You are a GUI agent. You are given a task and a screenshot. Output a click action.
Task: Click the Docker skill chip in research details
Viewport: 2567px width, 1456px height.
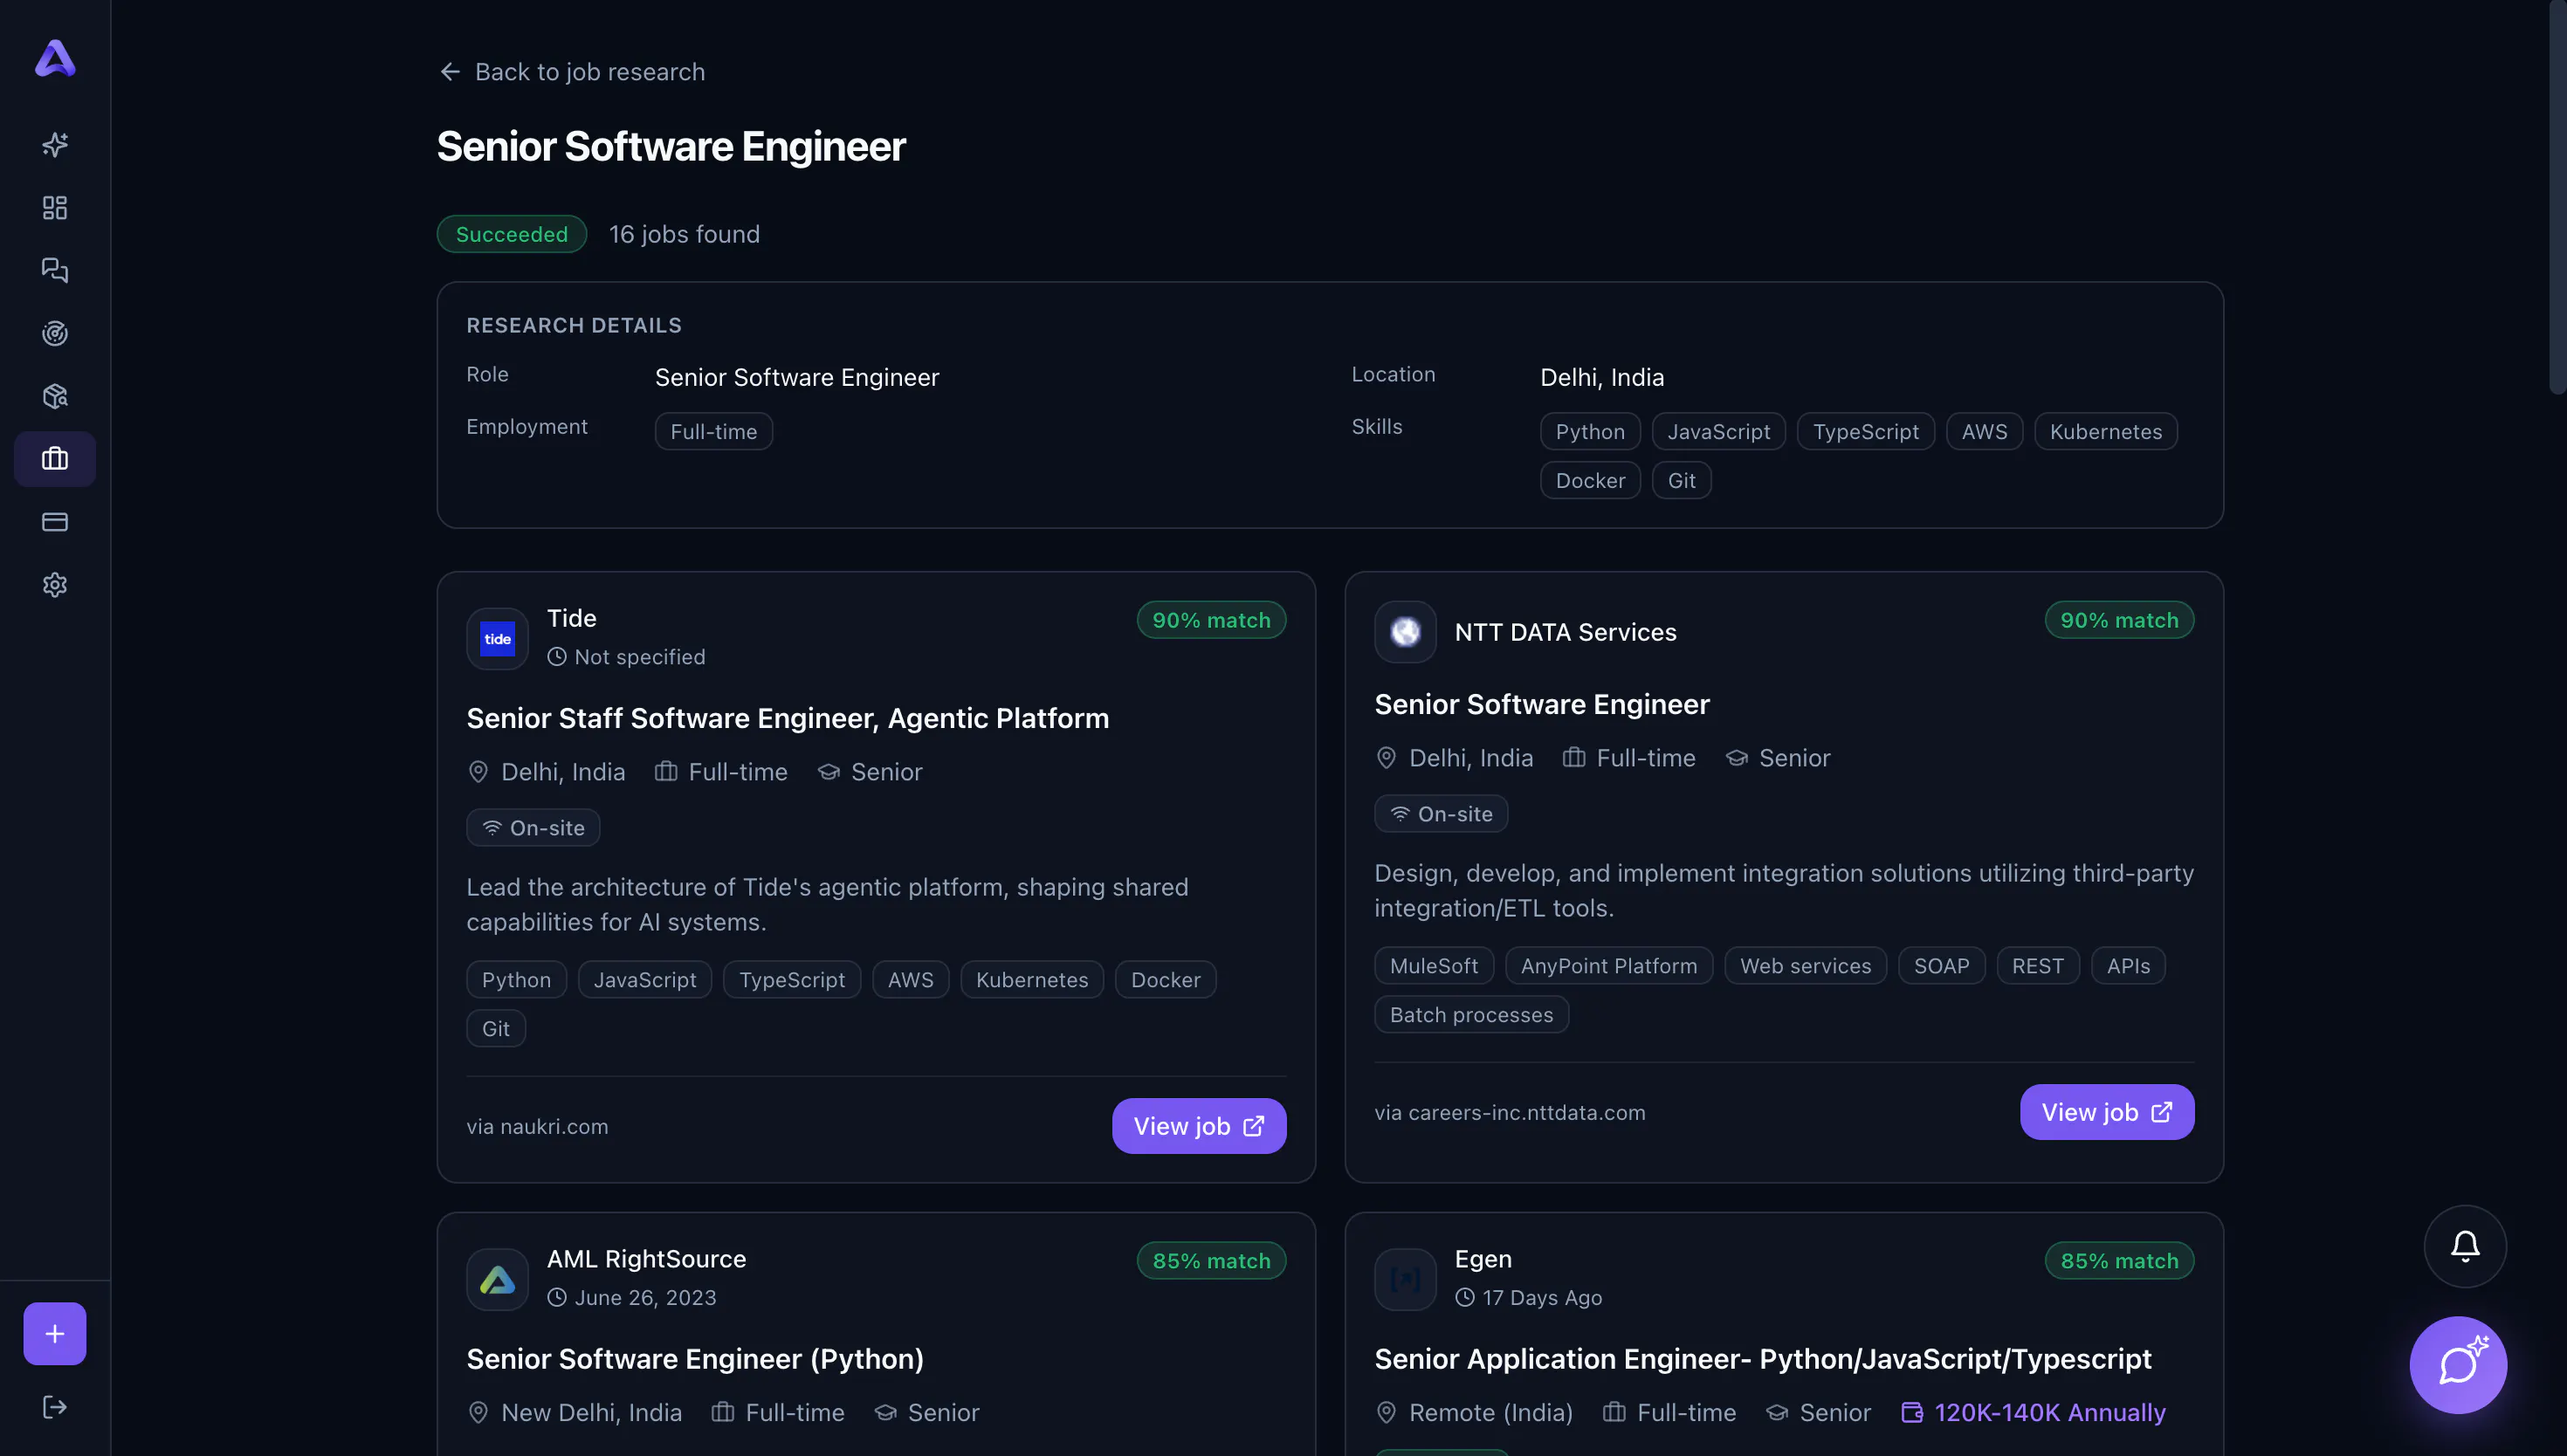(x=1590, y=481)
